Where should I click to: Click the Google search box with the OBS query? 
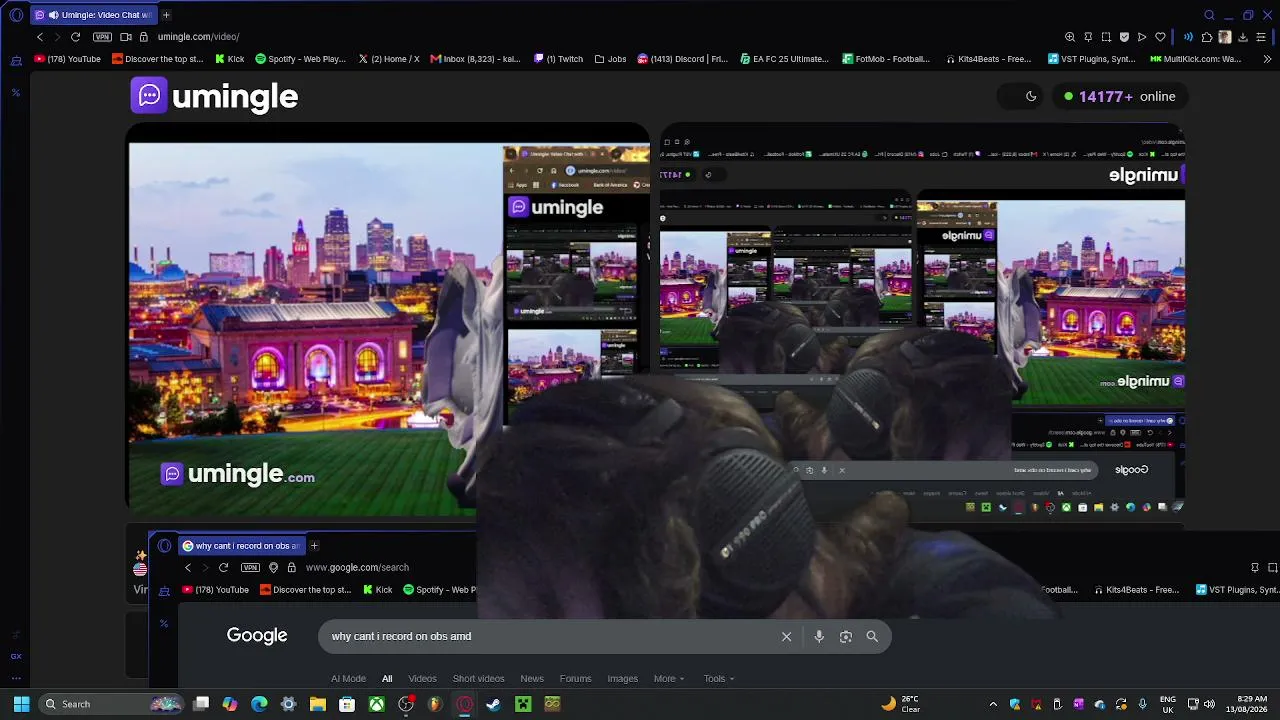point(604,636)
